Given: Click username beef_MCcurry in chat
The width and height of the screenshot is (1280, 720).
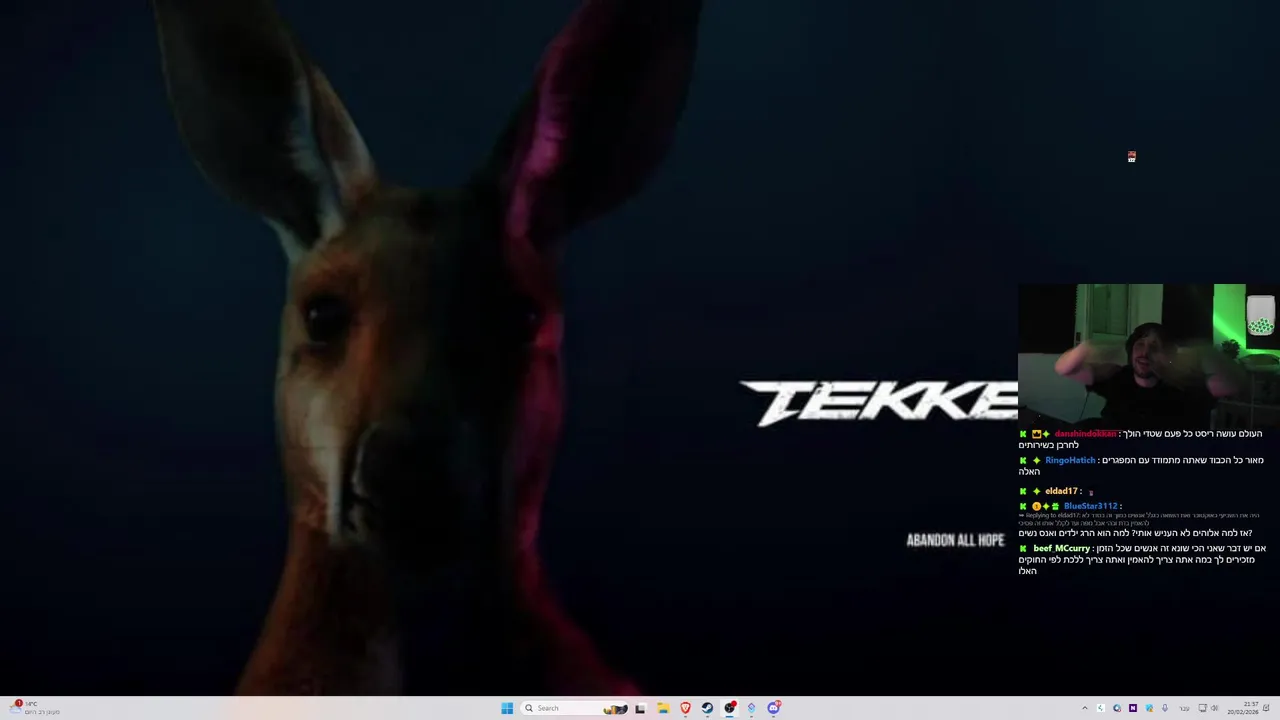Looking at the screenshot, I should (1061, 548).
